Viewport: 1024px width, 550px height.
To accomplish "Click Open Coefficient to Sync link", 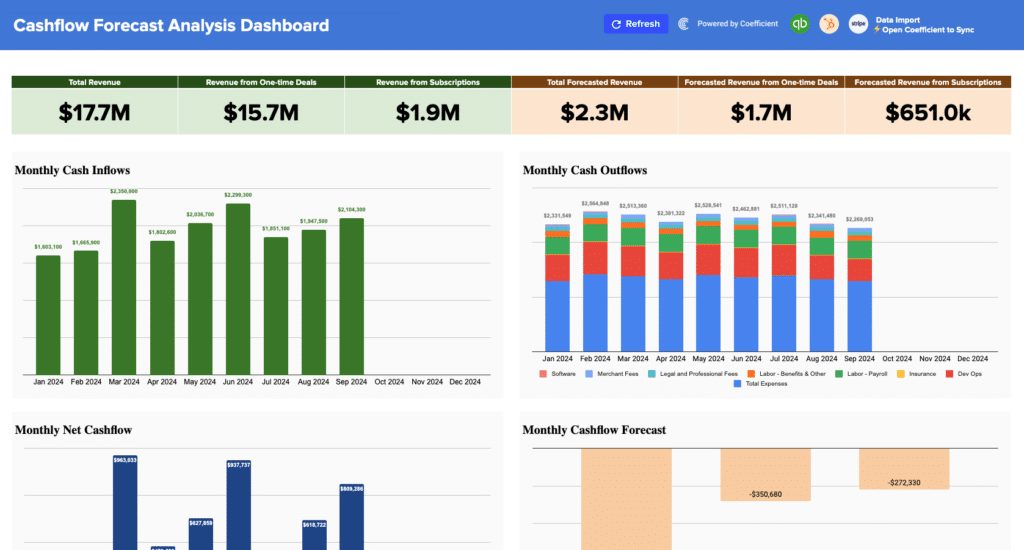I will point(928,30).
